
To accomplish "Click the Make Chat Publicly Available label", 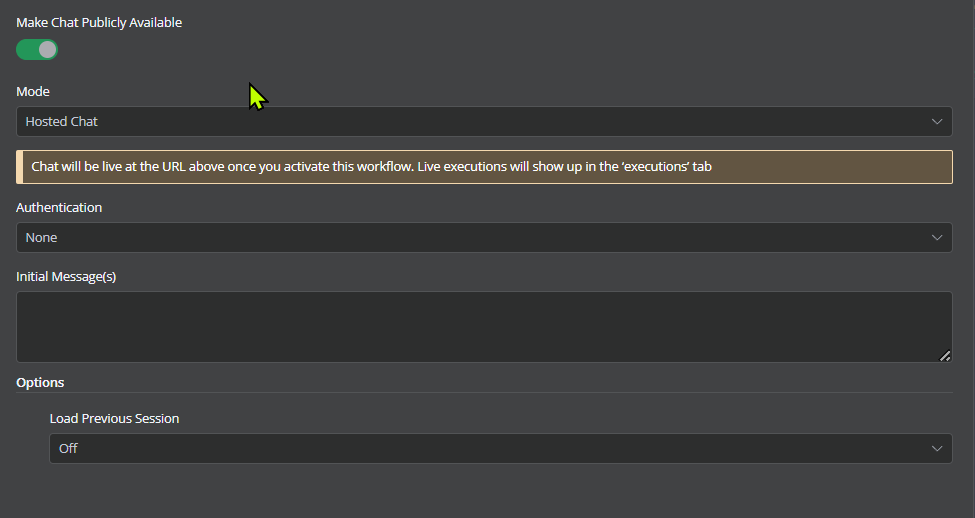I will coord(99,22).
